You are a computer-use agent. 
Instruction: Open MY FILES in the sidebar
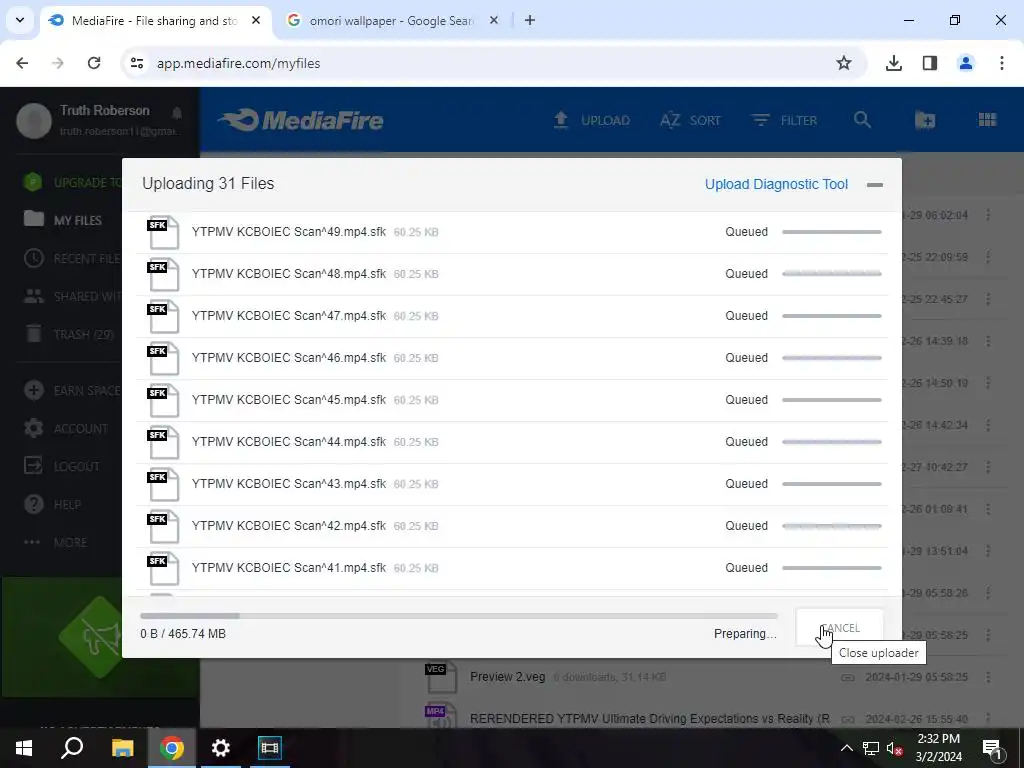(63, 220)
